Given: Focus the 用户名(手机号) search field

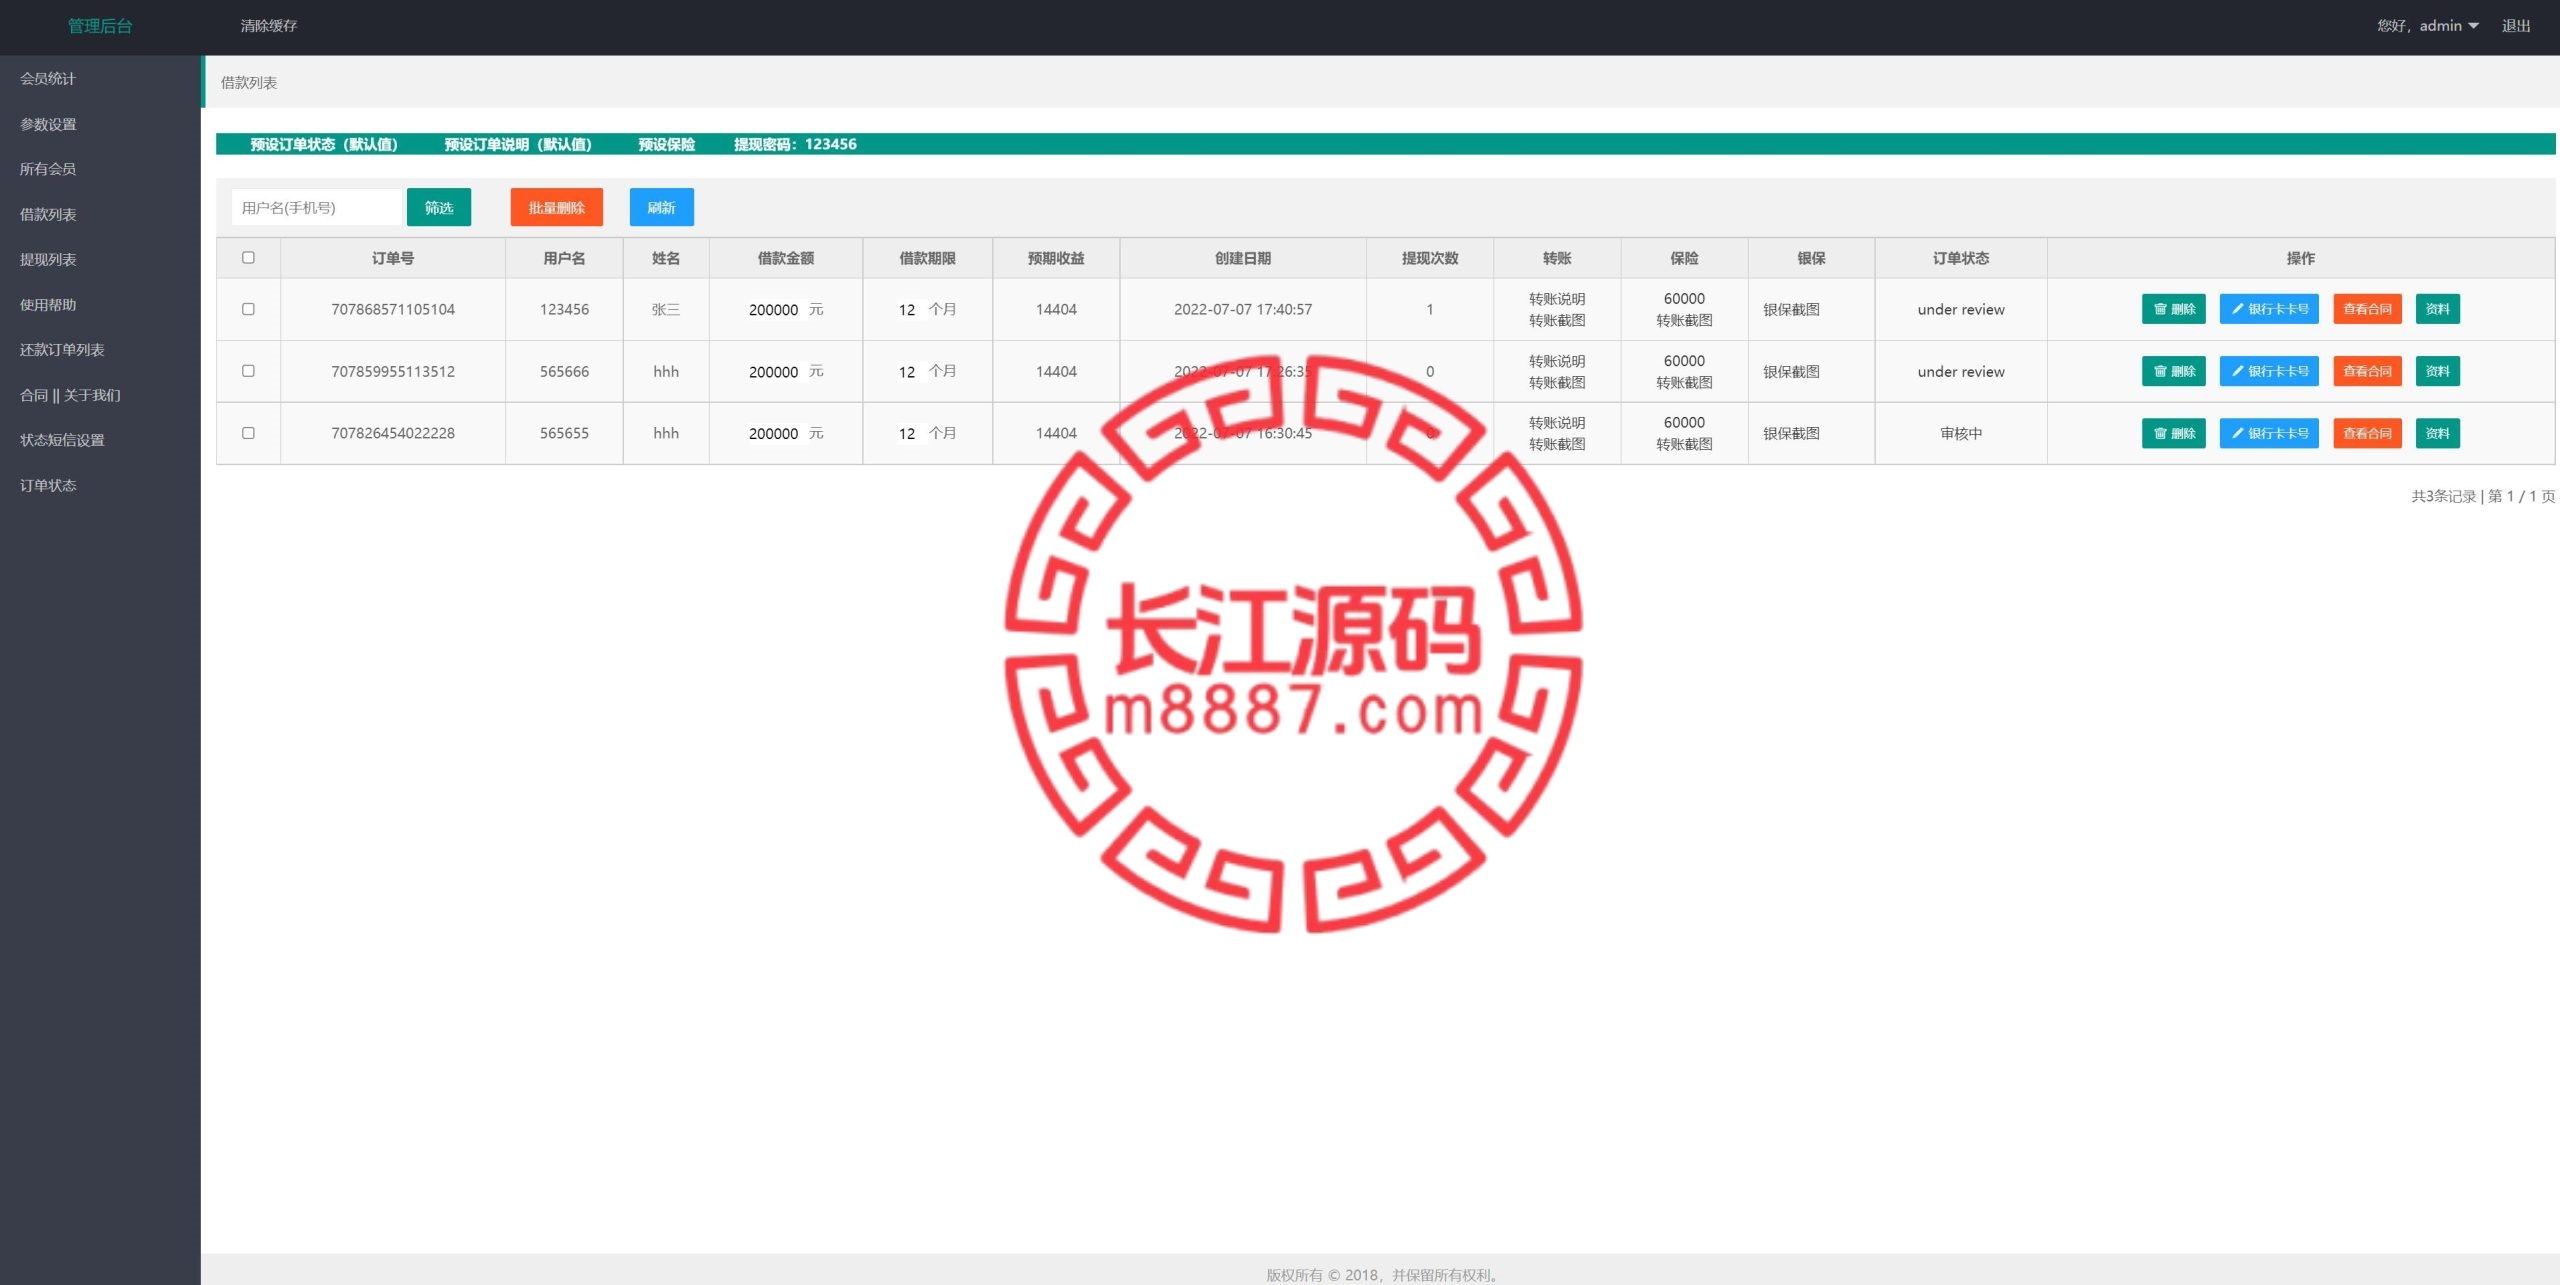Looking at the screenshot, I should [316, 207].
